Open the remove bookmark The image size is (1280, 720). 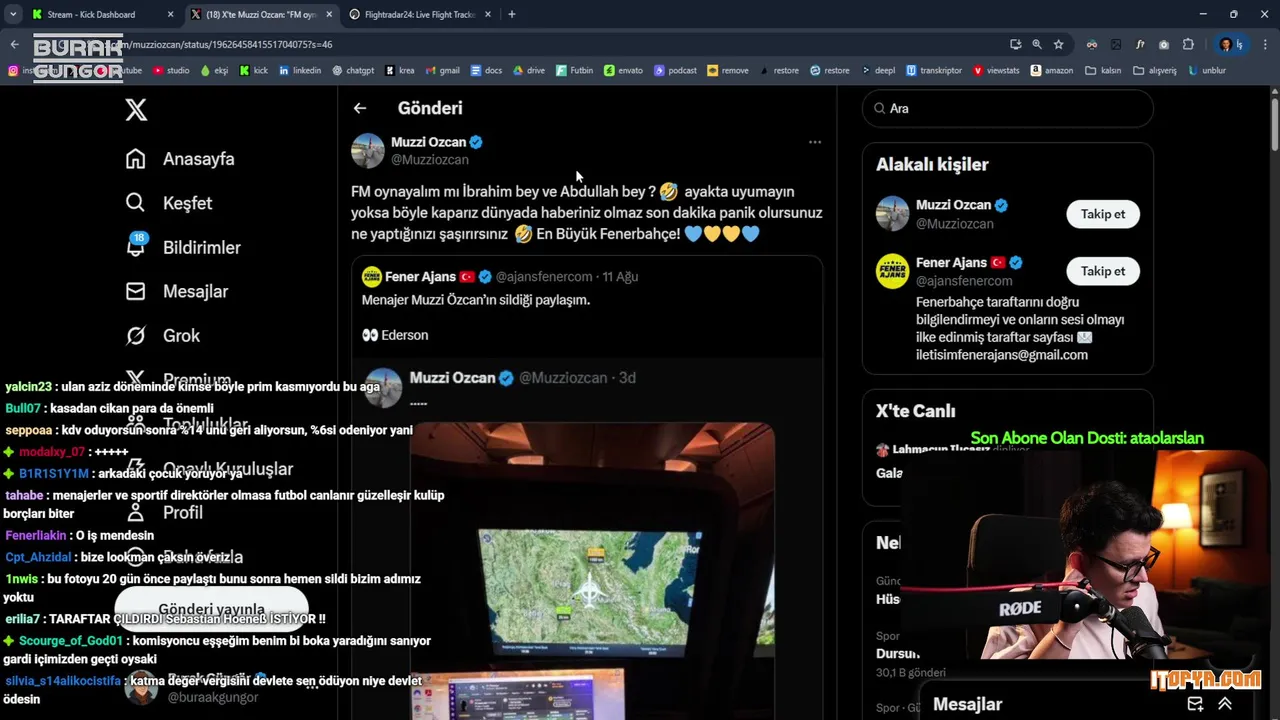click(x=728, y=70)
